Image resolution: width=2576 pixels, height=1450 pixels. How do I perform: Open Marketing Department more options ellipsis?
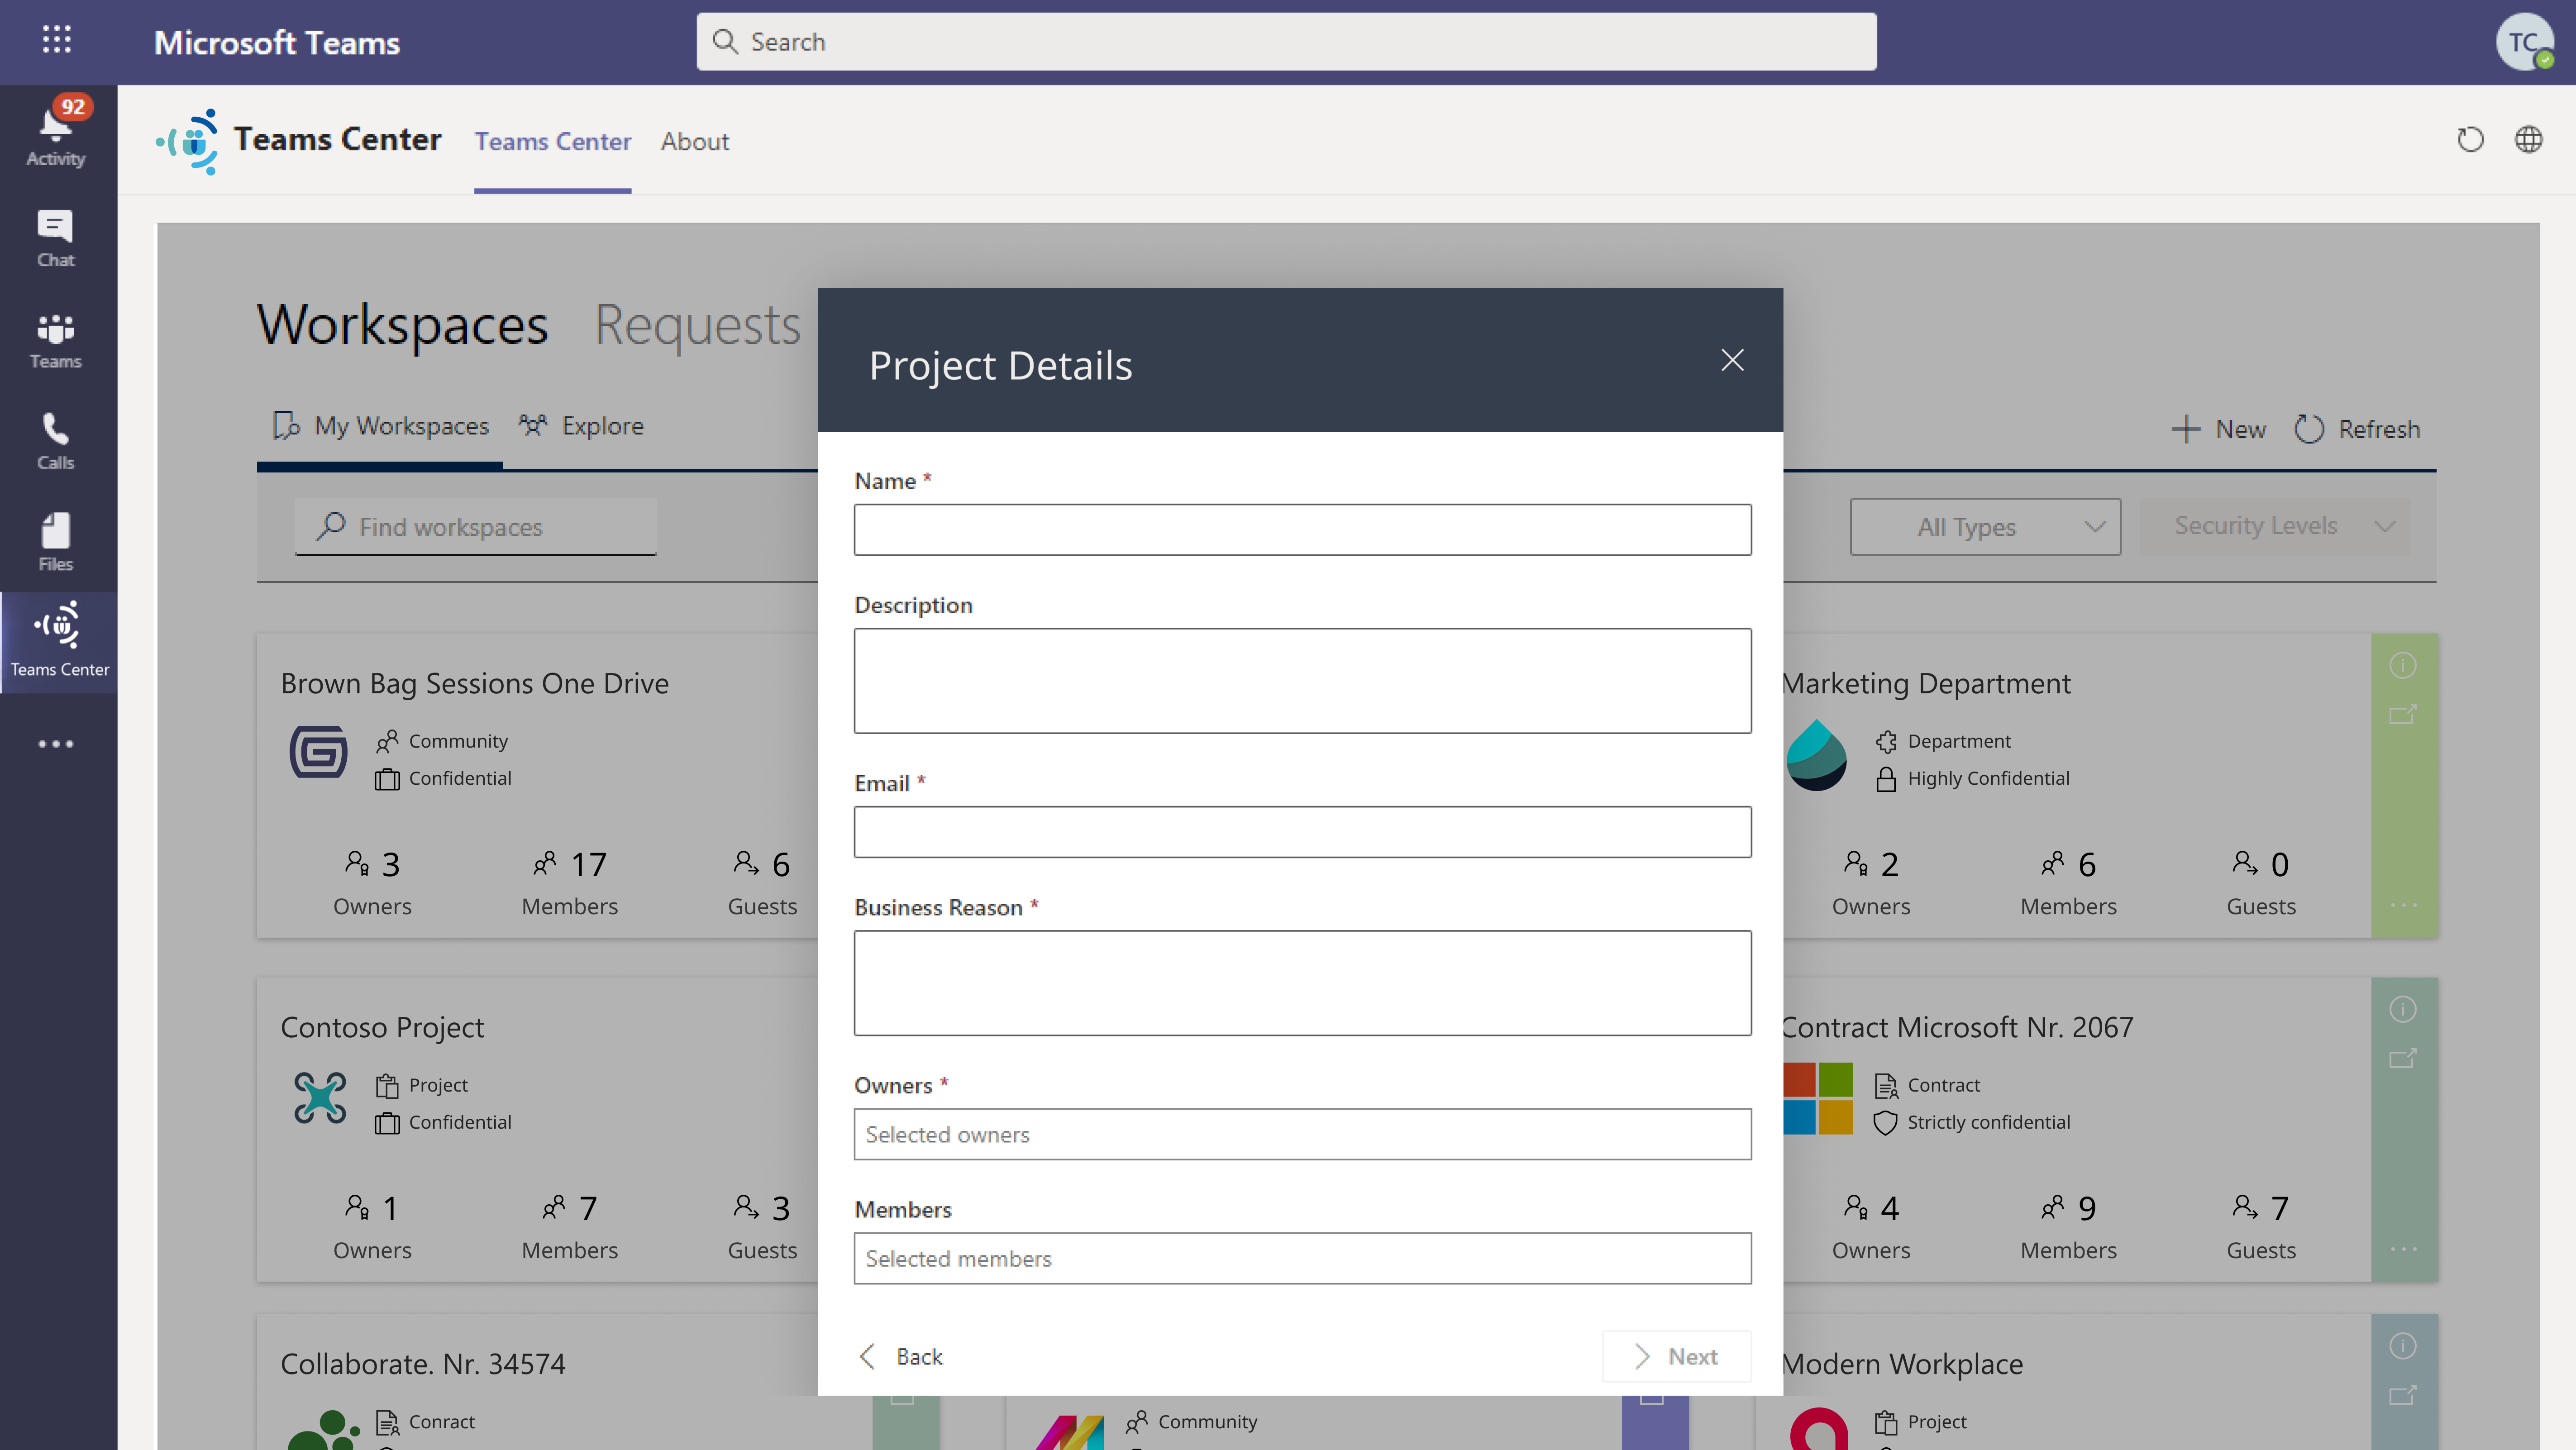(2403, 905)
